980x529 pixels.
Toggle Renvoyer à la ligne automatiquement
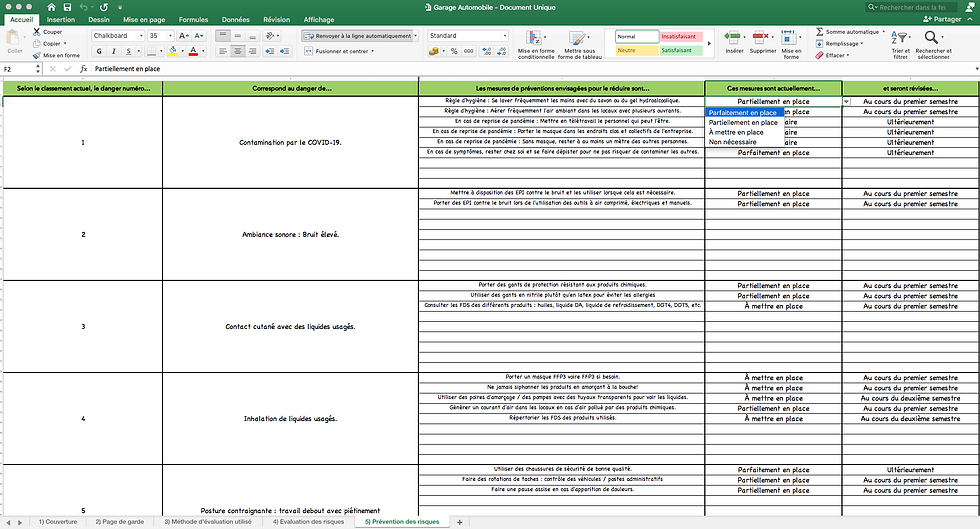coord(358,36)
